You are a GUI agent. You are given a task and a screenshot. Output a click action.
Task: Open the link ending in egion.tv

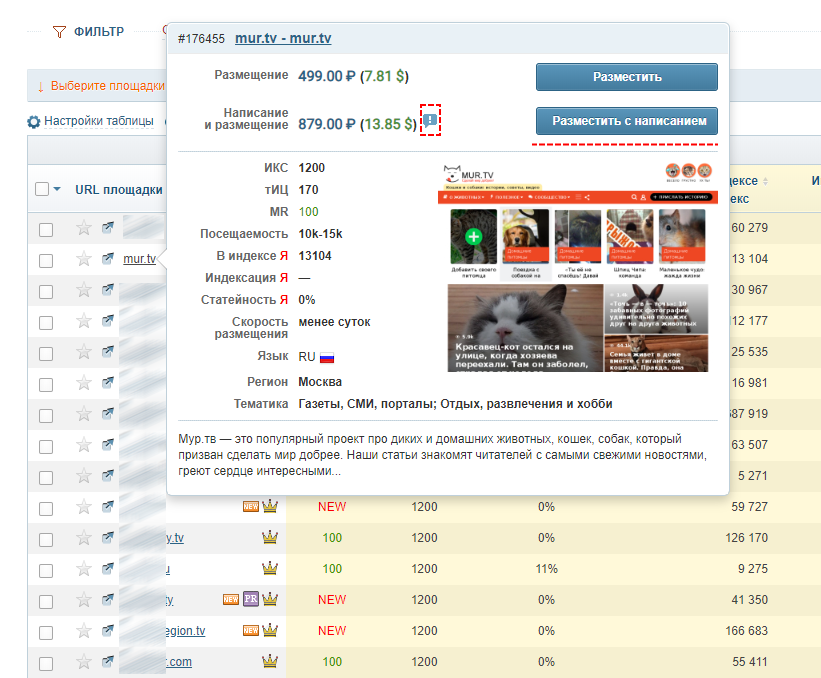185,631
